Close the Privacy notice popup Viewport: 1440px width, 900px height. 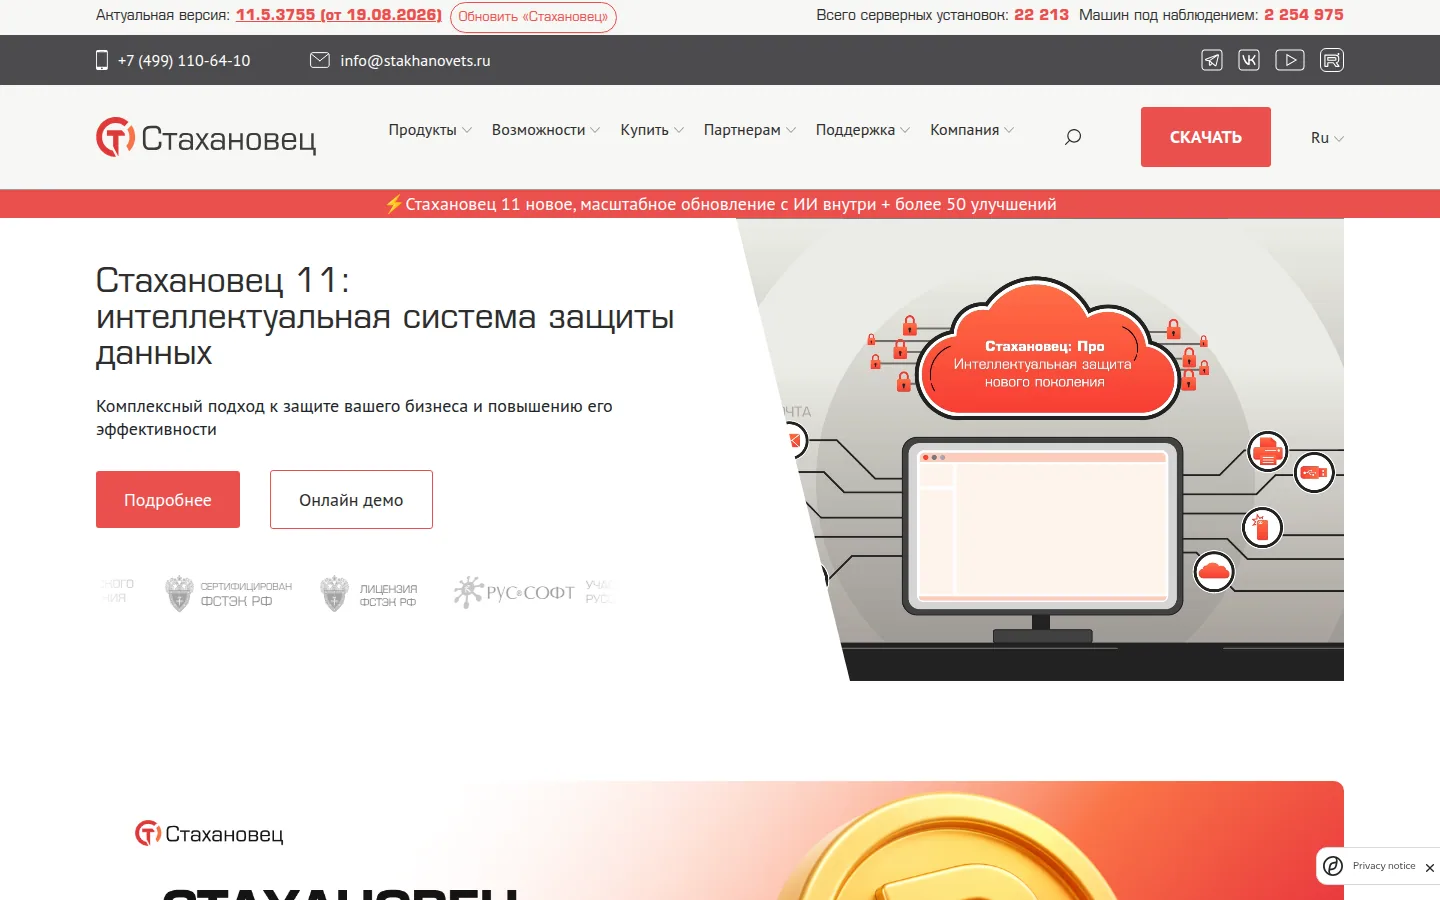pyautogui.click(x=1429, y=868)
